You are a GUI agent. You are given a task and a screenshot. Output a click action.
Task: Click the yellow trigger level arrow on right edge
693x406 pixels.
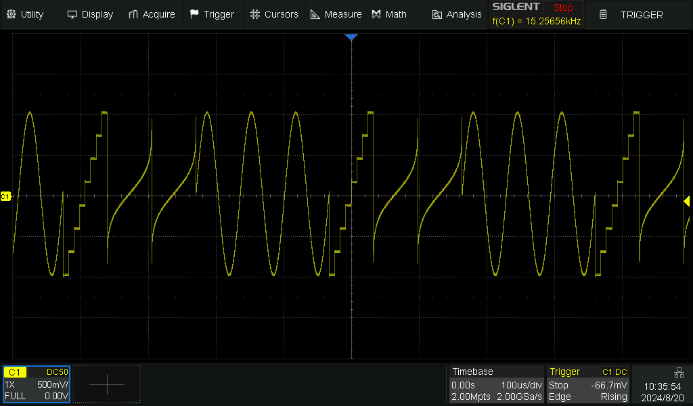[687, 202]
